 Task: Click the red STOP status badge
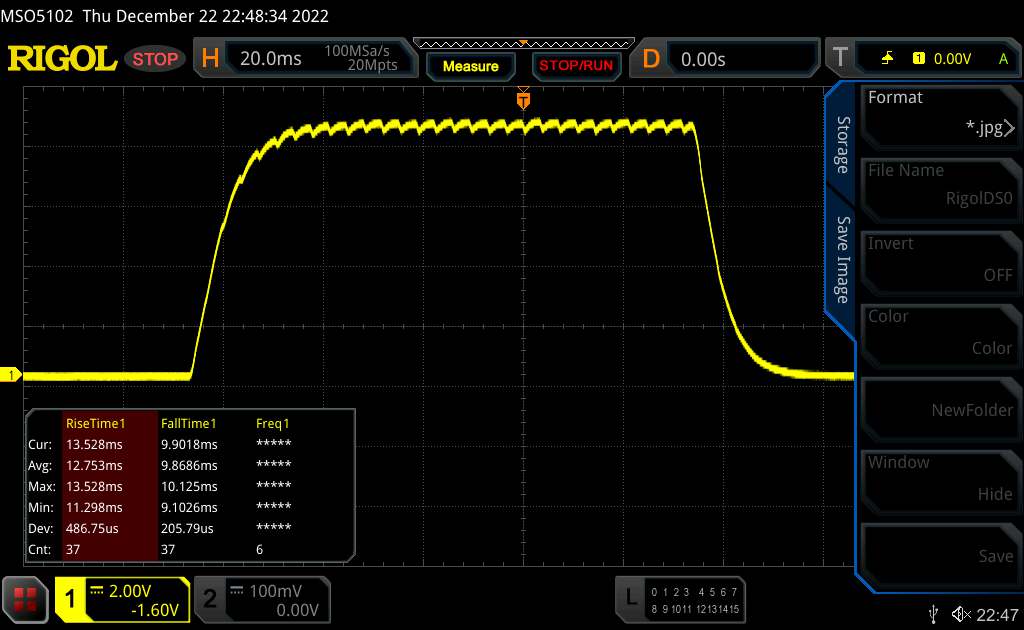point(155,59)
